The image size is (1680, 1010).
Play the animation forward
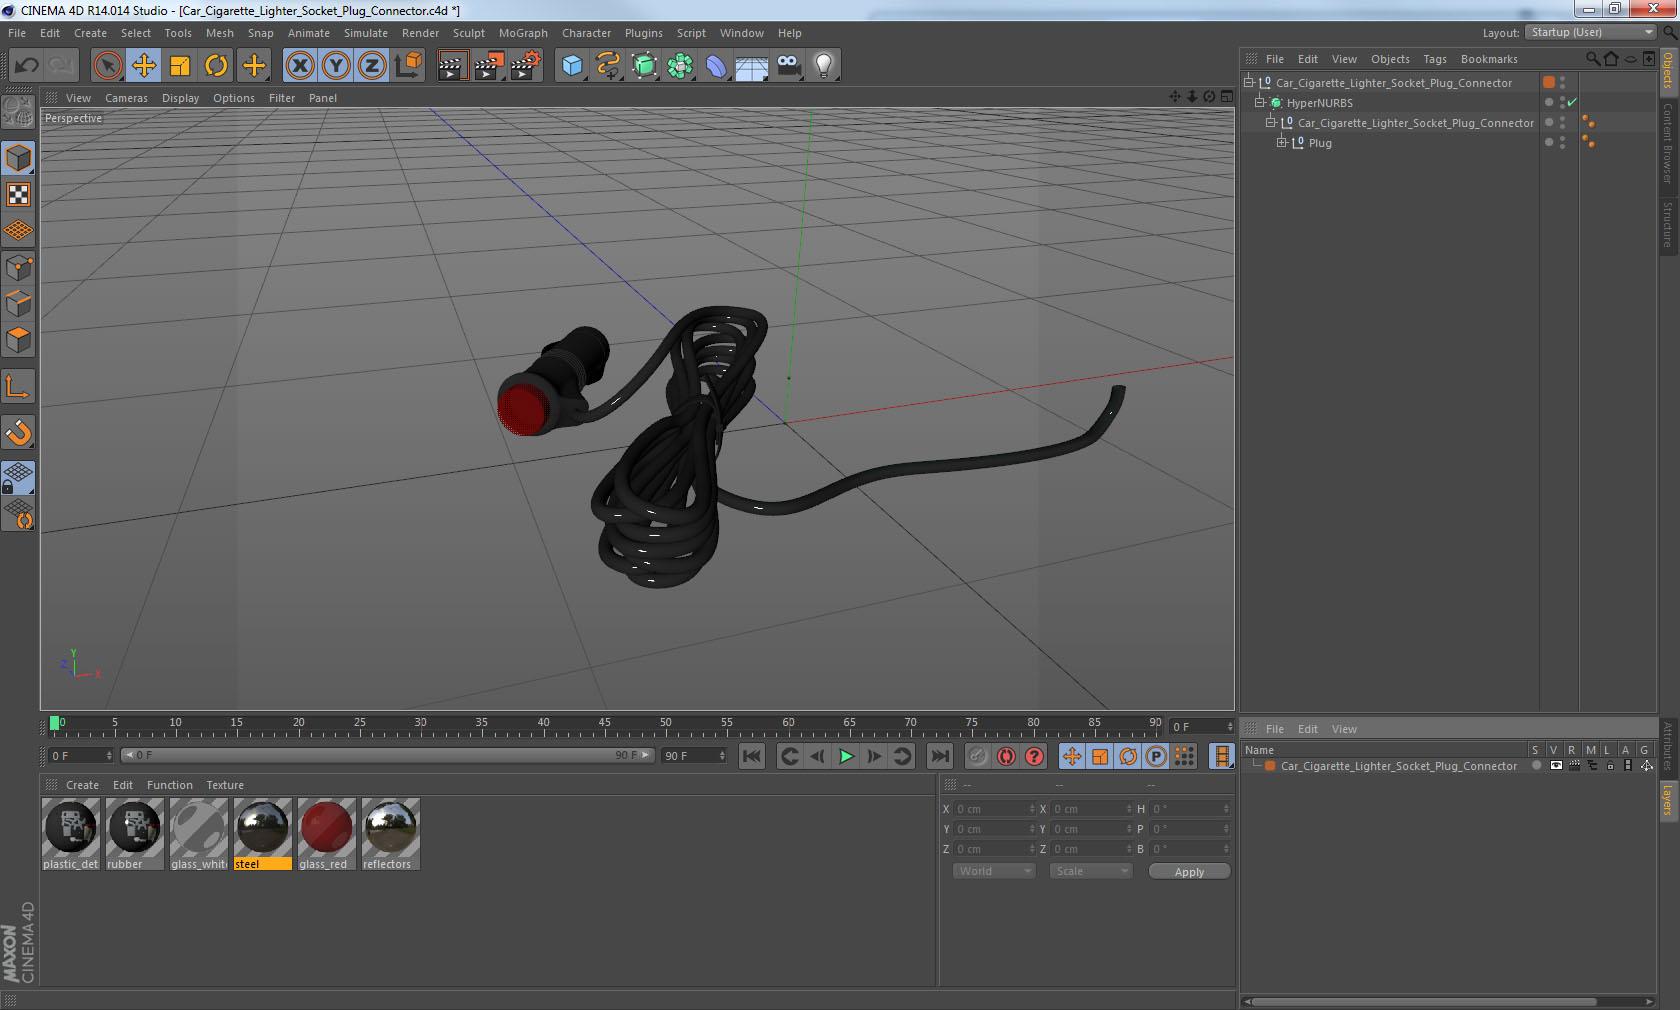[846, 756]
